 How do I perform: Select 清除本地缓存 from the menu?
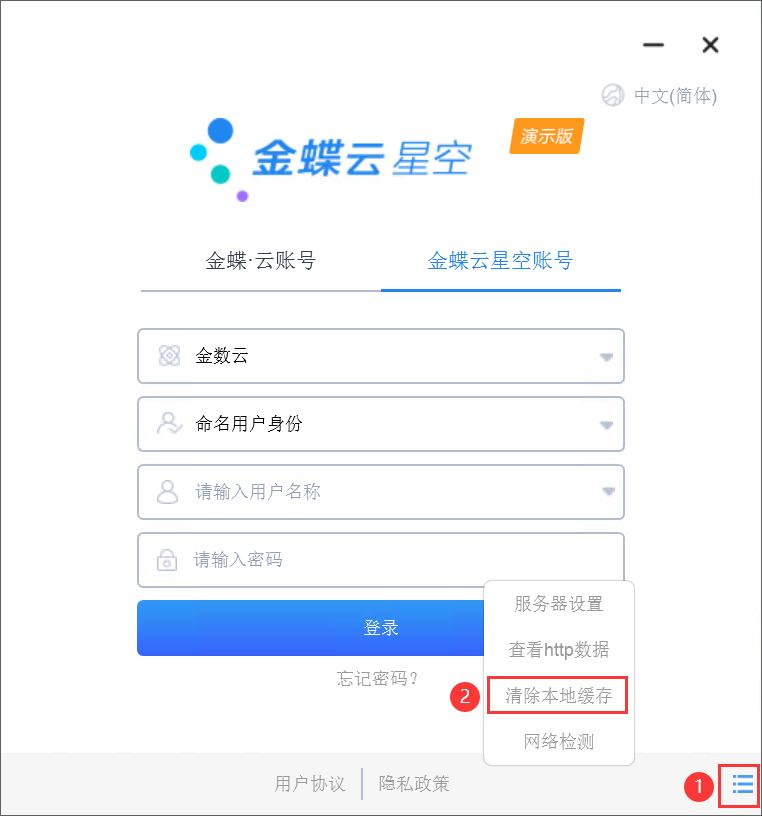[x=558, y=696]
